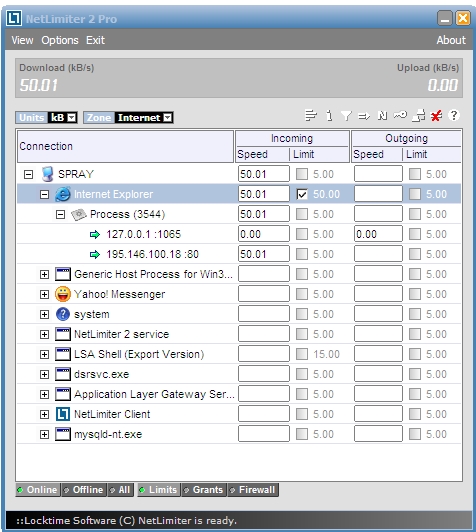
Task: Click the SPRAY computer icon
Action: pyautogui.click(x=47, y=174)
